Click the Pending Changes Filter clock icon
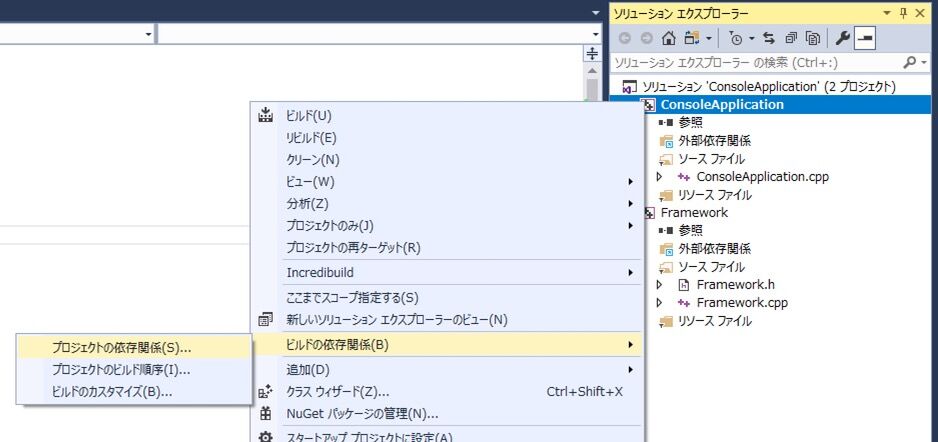The width and height of the screenshot is (938, 442). point(736,38)
